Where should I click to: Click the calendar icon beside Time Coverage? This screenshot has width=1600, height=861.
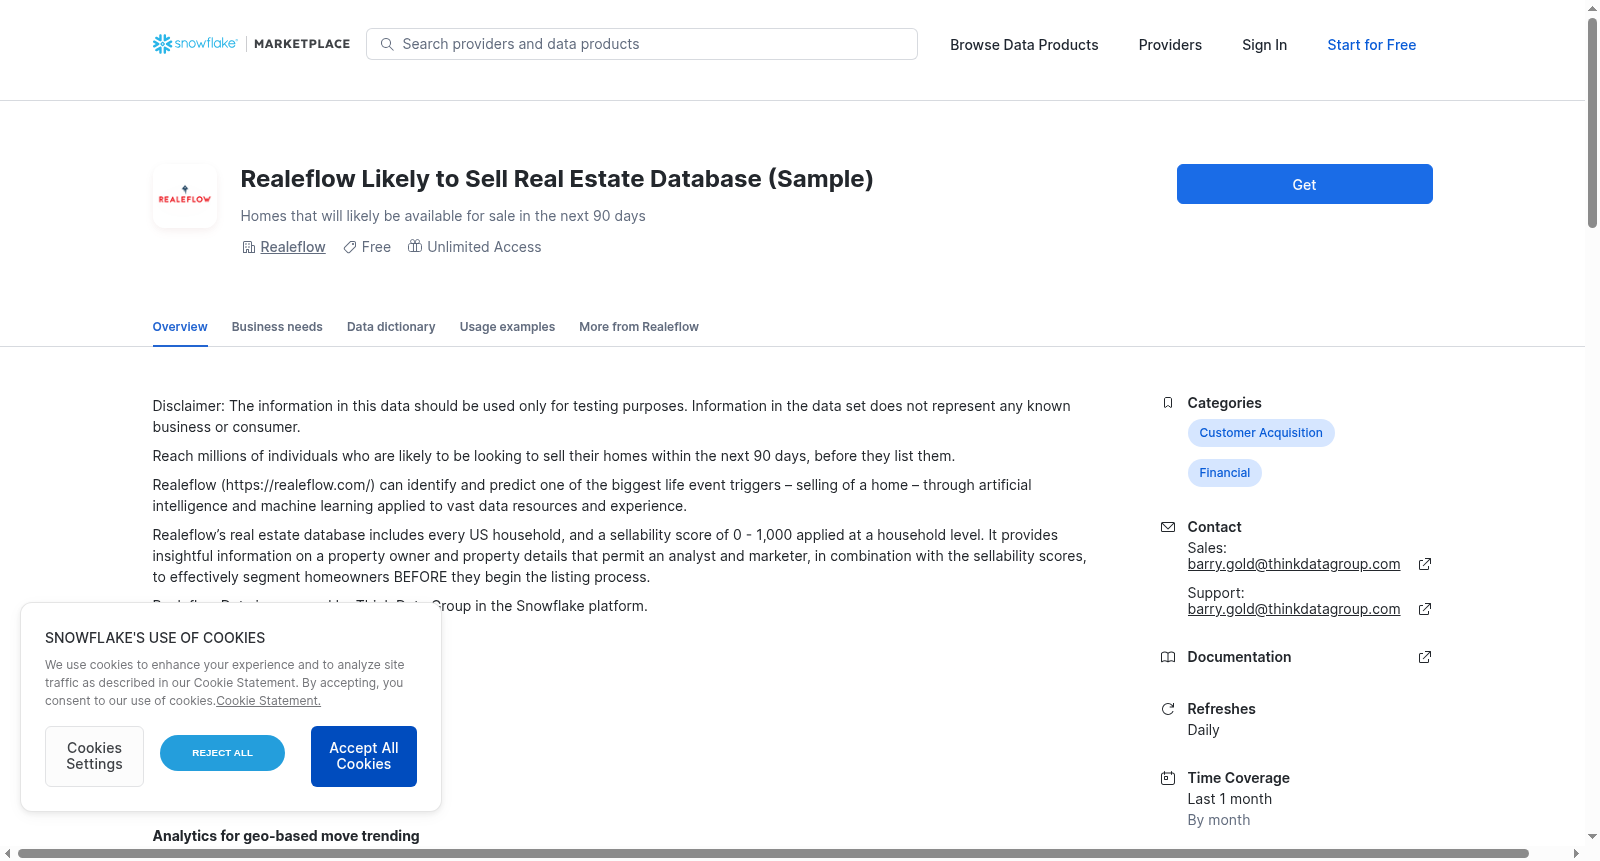[x=1168, y=778]
